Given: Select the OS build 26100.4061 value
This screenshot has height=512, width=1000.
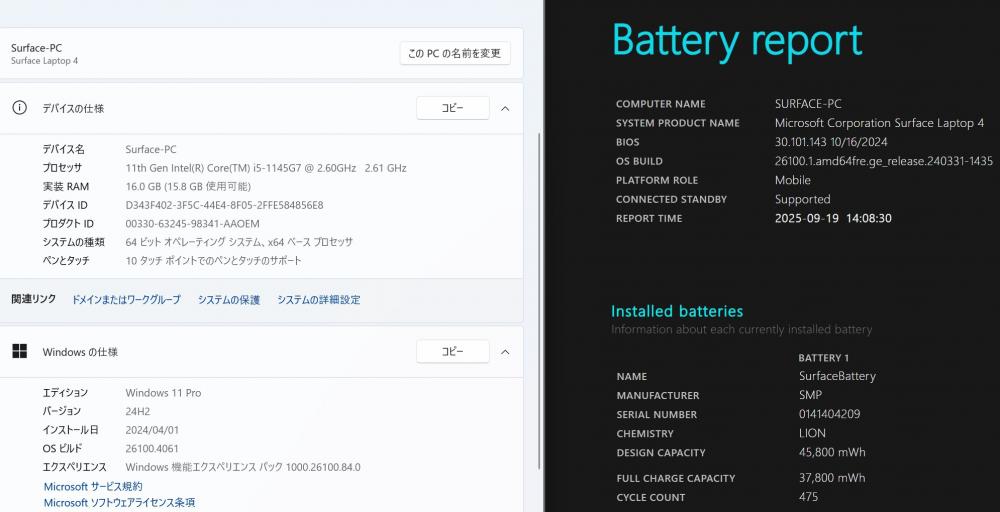Looking at the screenshot, I should click(x=152, y=449).
